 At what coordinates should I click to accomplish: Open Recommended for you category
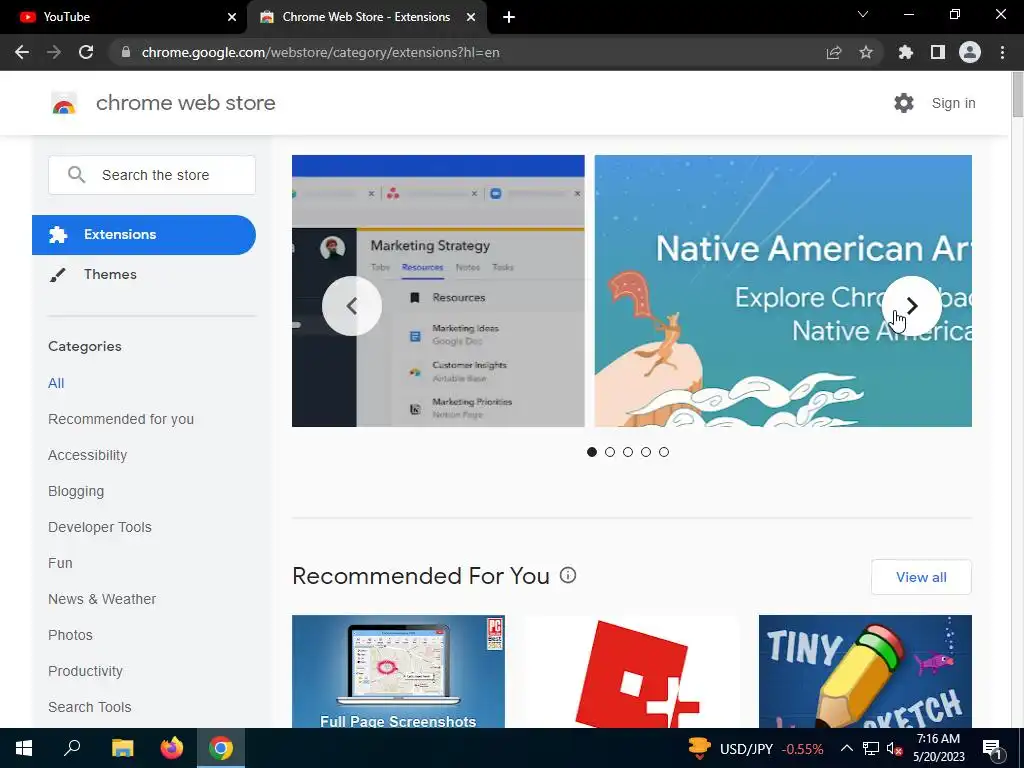pyautogui.click(x=121, y=419)
